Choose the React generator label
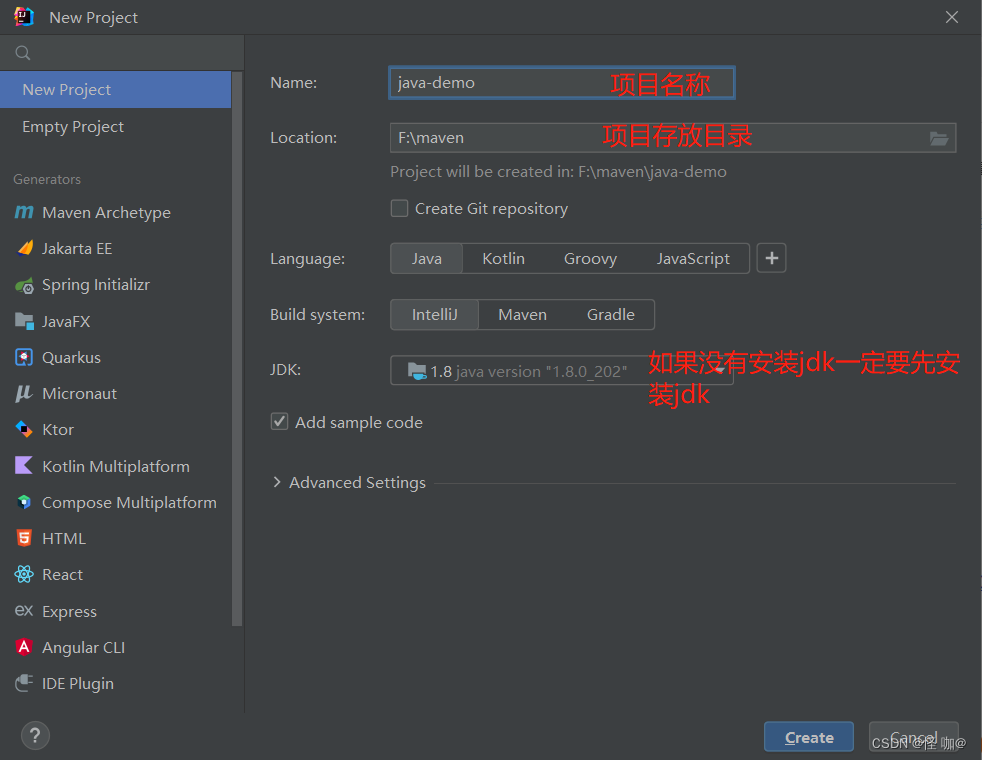Screen dimensions: 982x760 62,575
